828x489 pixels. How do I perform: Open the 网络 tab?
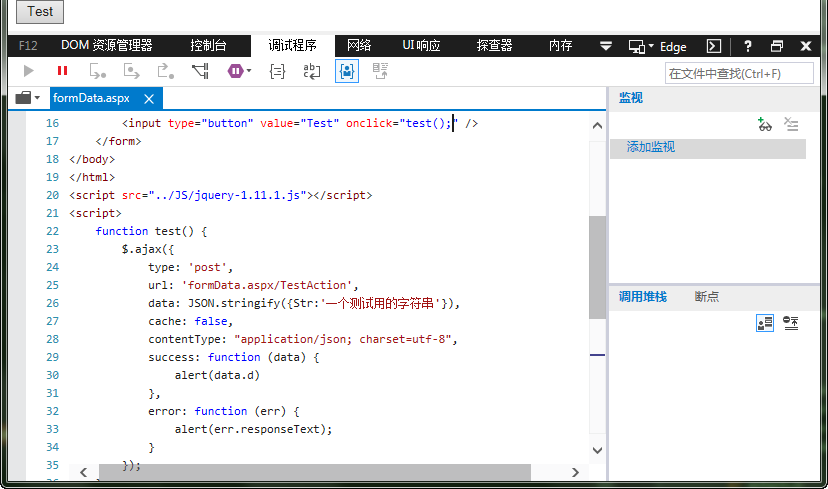point(359,45)
